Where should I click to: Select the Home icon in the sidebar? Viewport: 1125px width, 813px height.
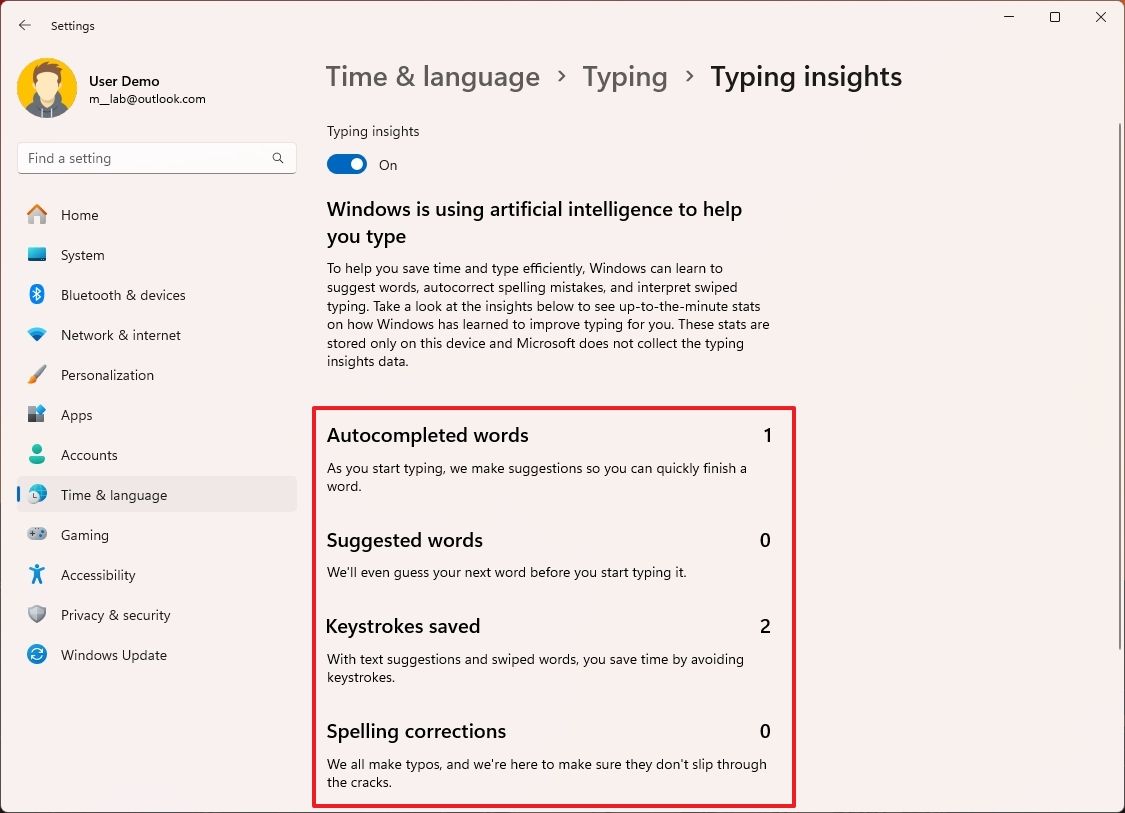point(40,215)
